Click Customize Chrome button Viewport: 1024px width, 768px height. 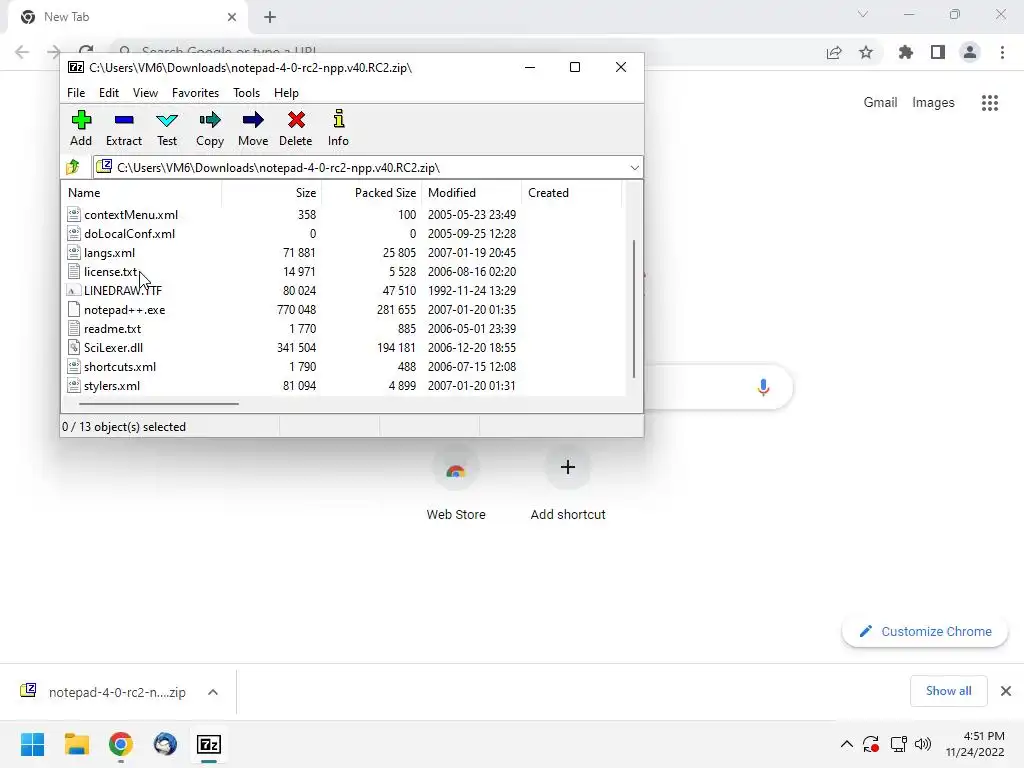click(925, 632)
